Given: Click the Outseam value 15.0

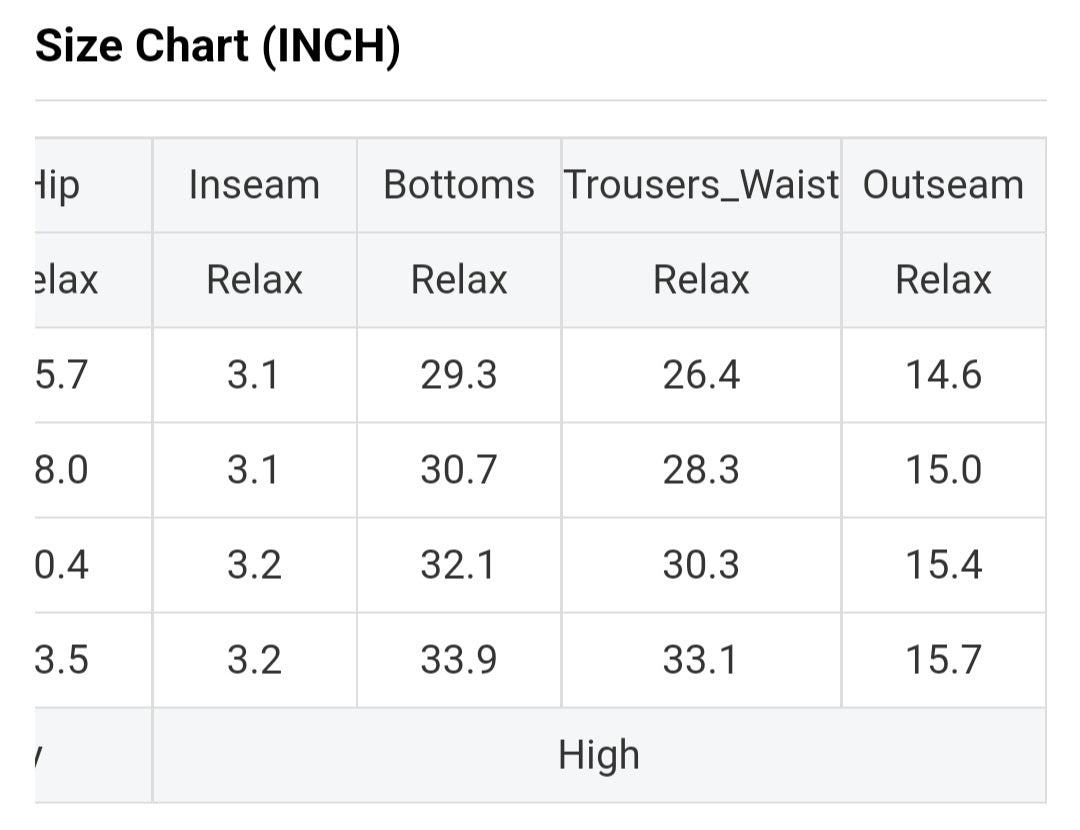Looking at the screenshot, I should coord(943,470).
